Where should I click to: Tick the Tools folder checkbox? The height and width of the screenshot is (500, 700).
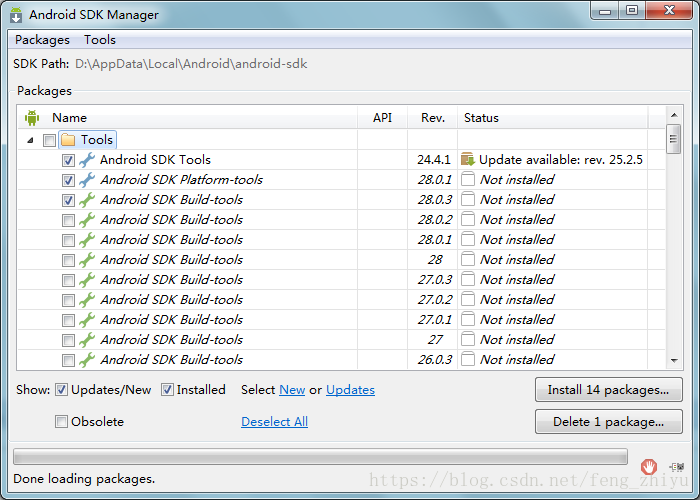point(49,140)
